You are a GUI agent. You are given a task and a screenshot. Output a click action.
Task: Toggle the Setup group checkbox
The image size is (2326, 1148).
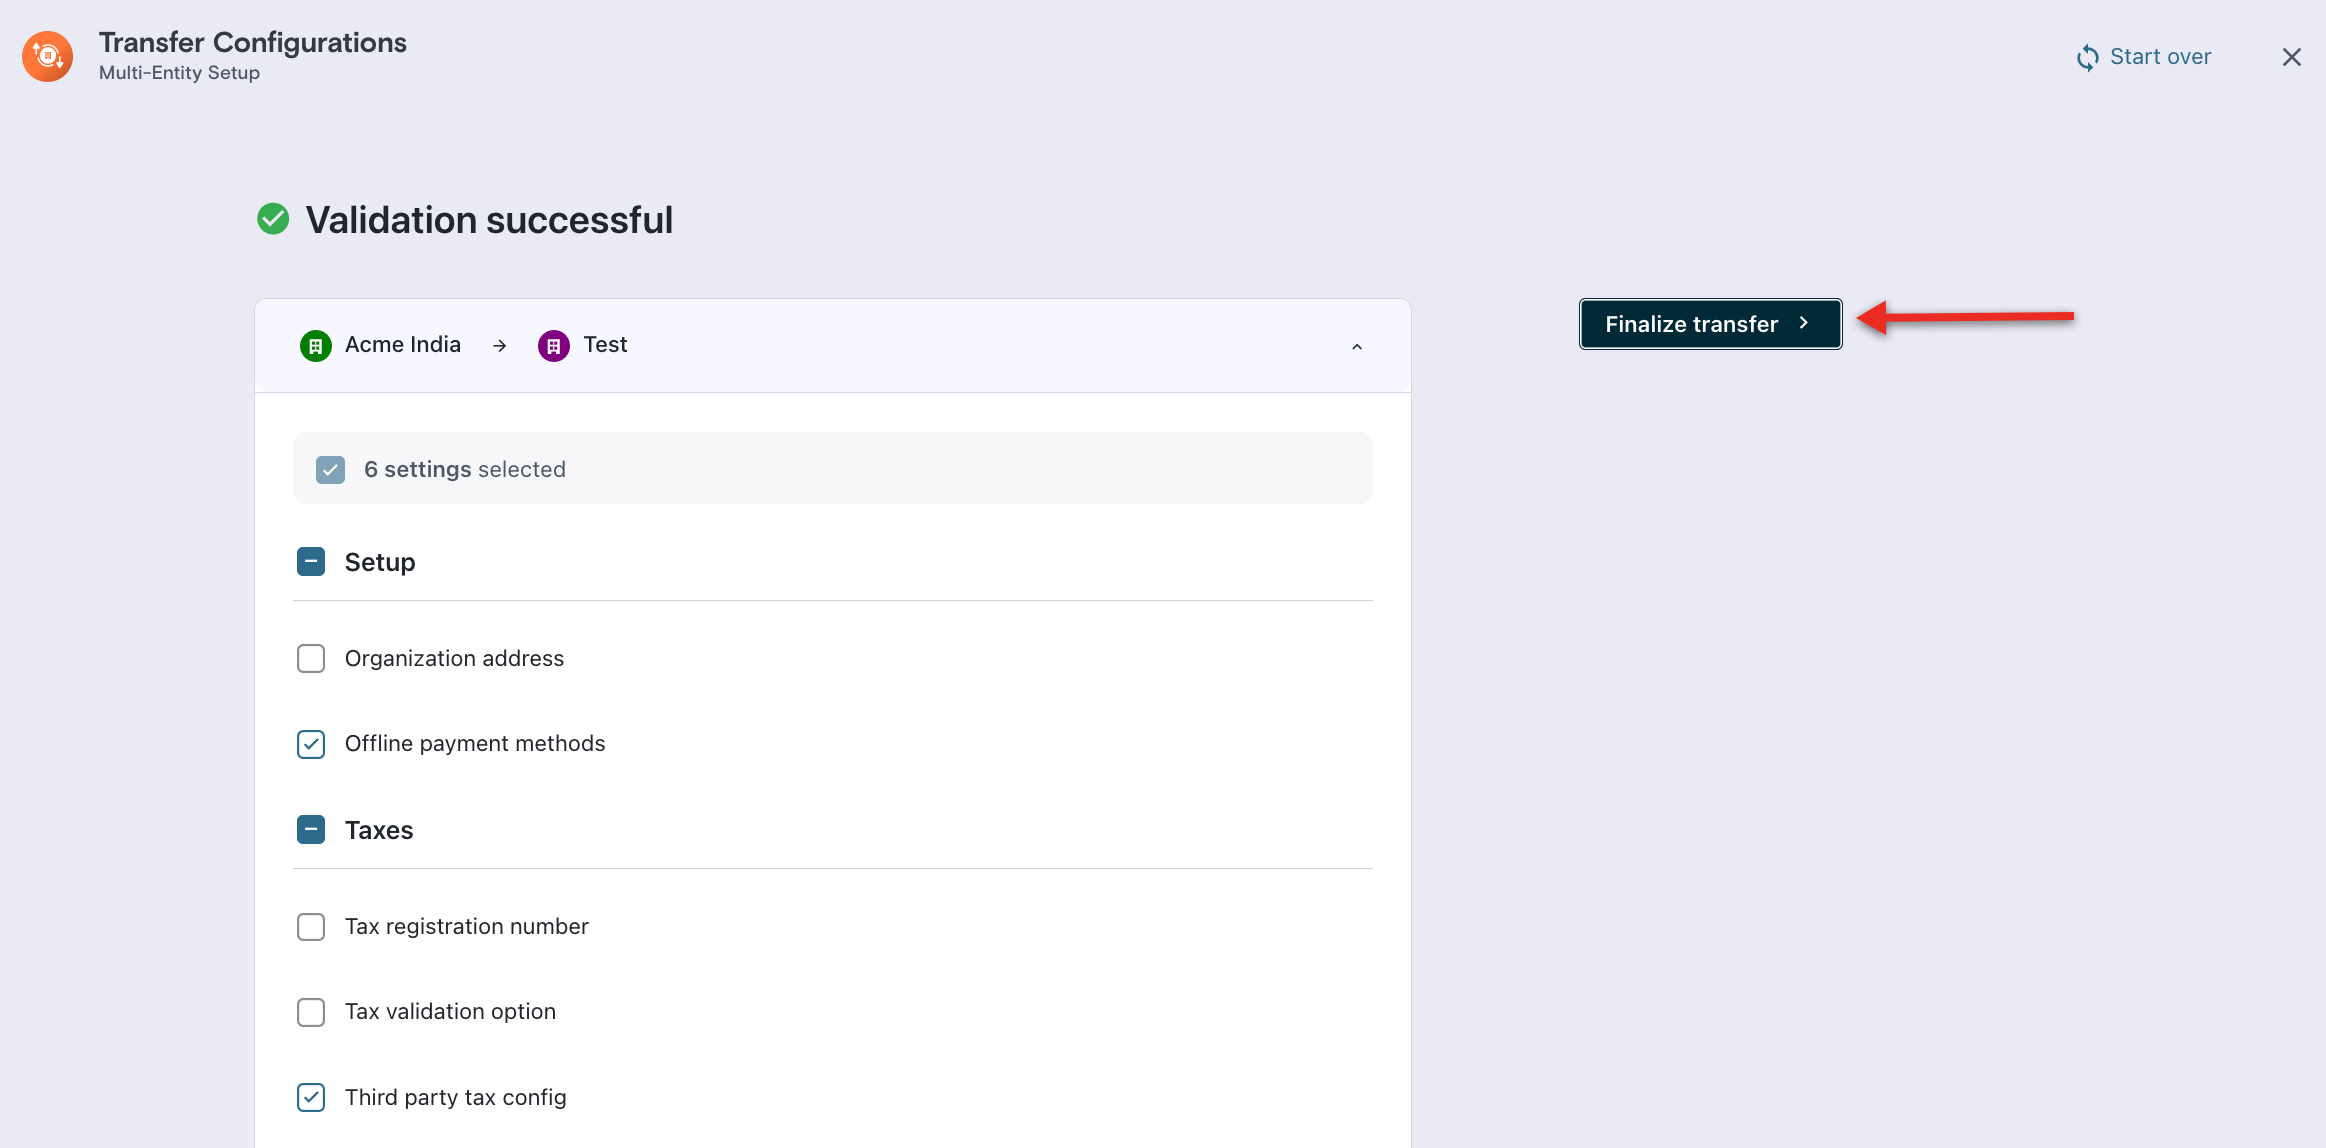tap(311, 562)
